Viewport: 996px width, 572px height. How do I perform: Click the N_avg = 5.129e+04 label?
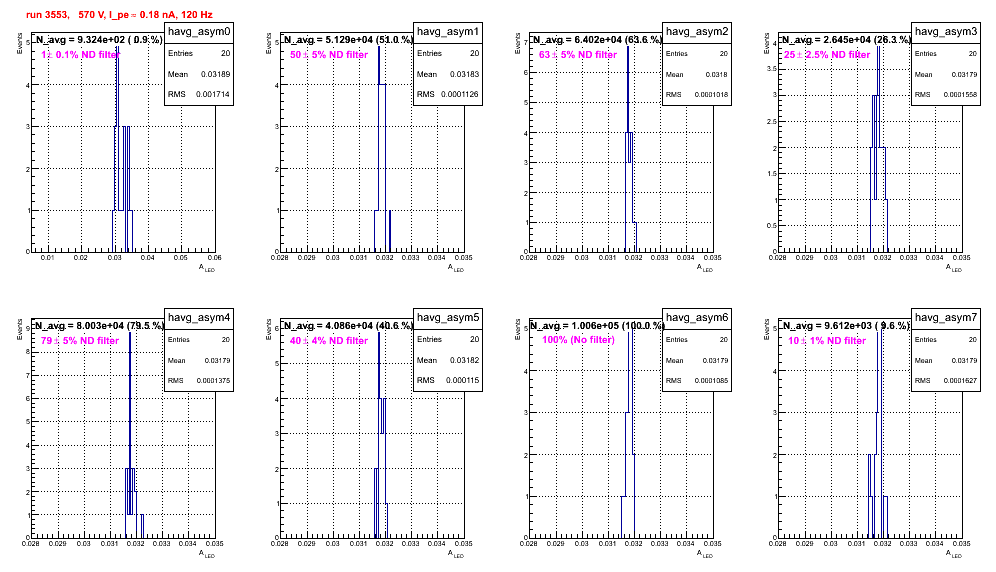tap(348, 40)
